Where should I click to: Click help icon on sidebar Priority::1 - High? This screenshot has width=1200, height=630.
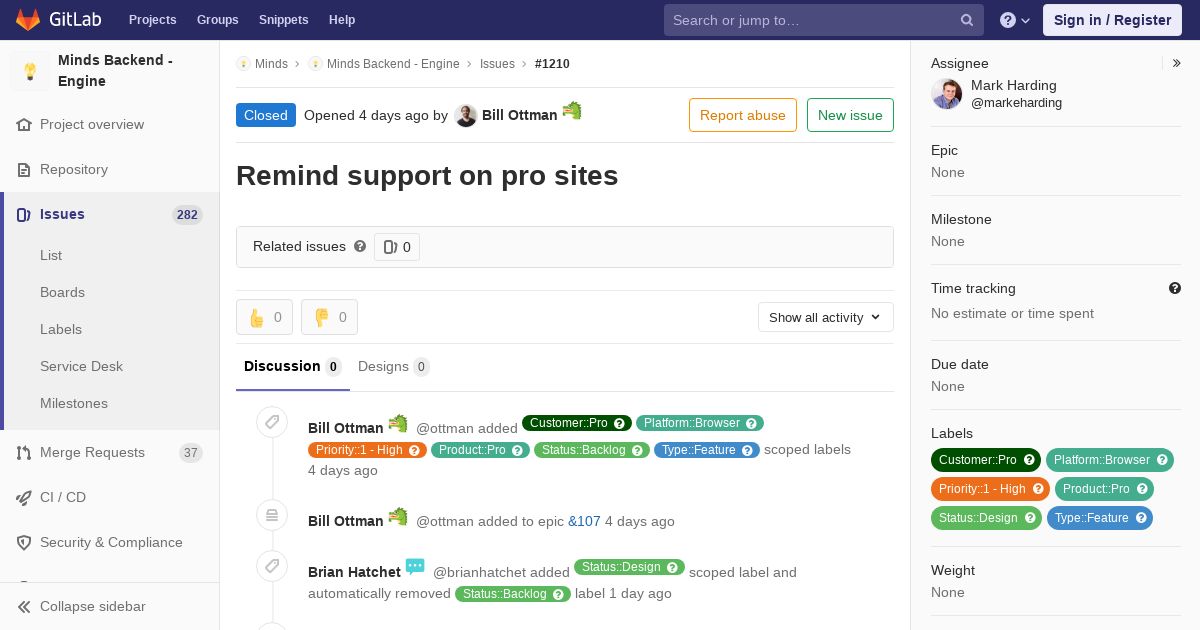click(1038, 489)
